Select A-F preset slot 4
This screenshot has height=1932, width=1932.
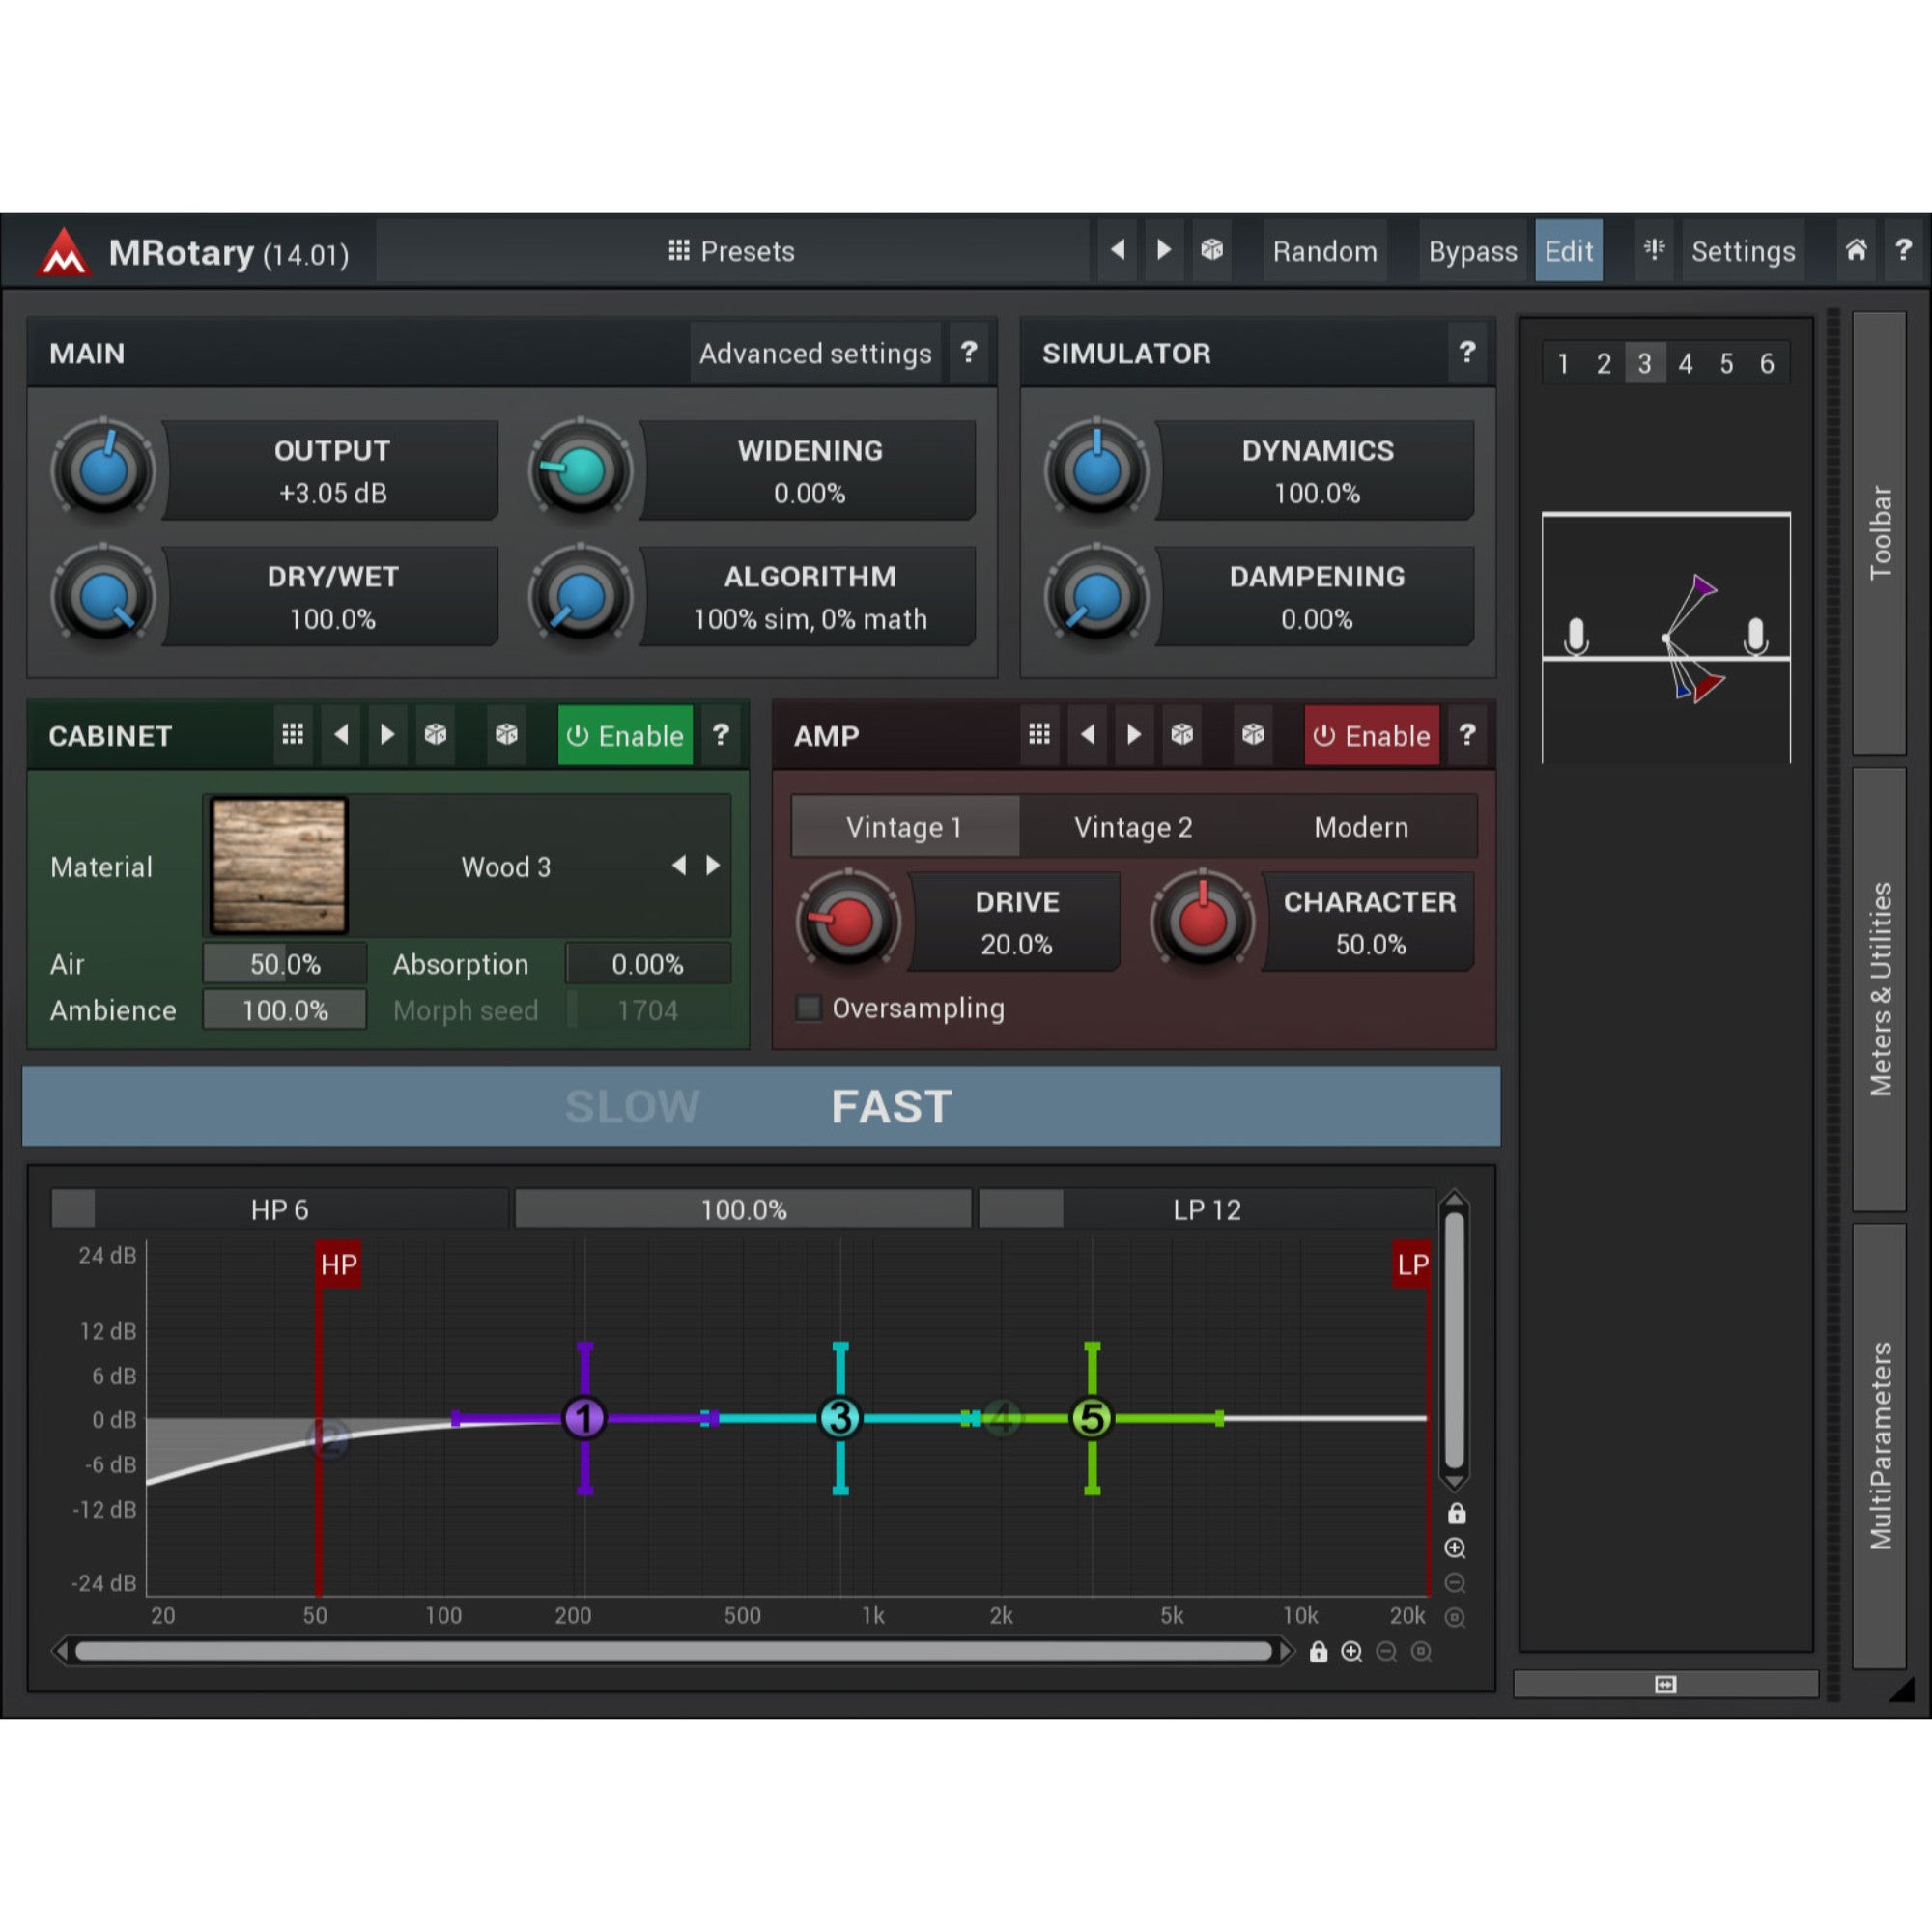coord(1685,363)
